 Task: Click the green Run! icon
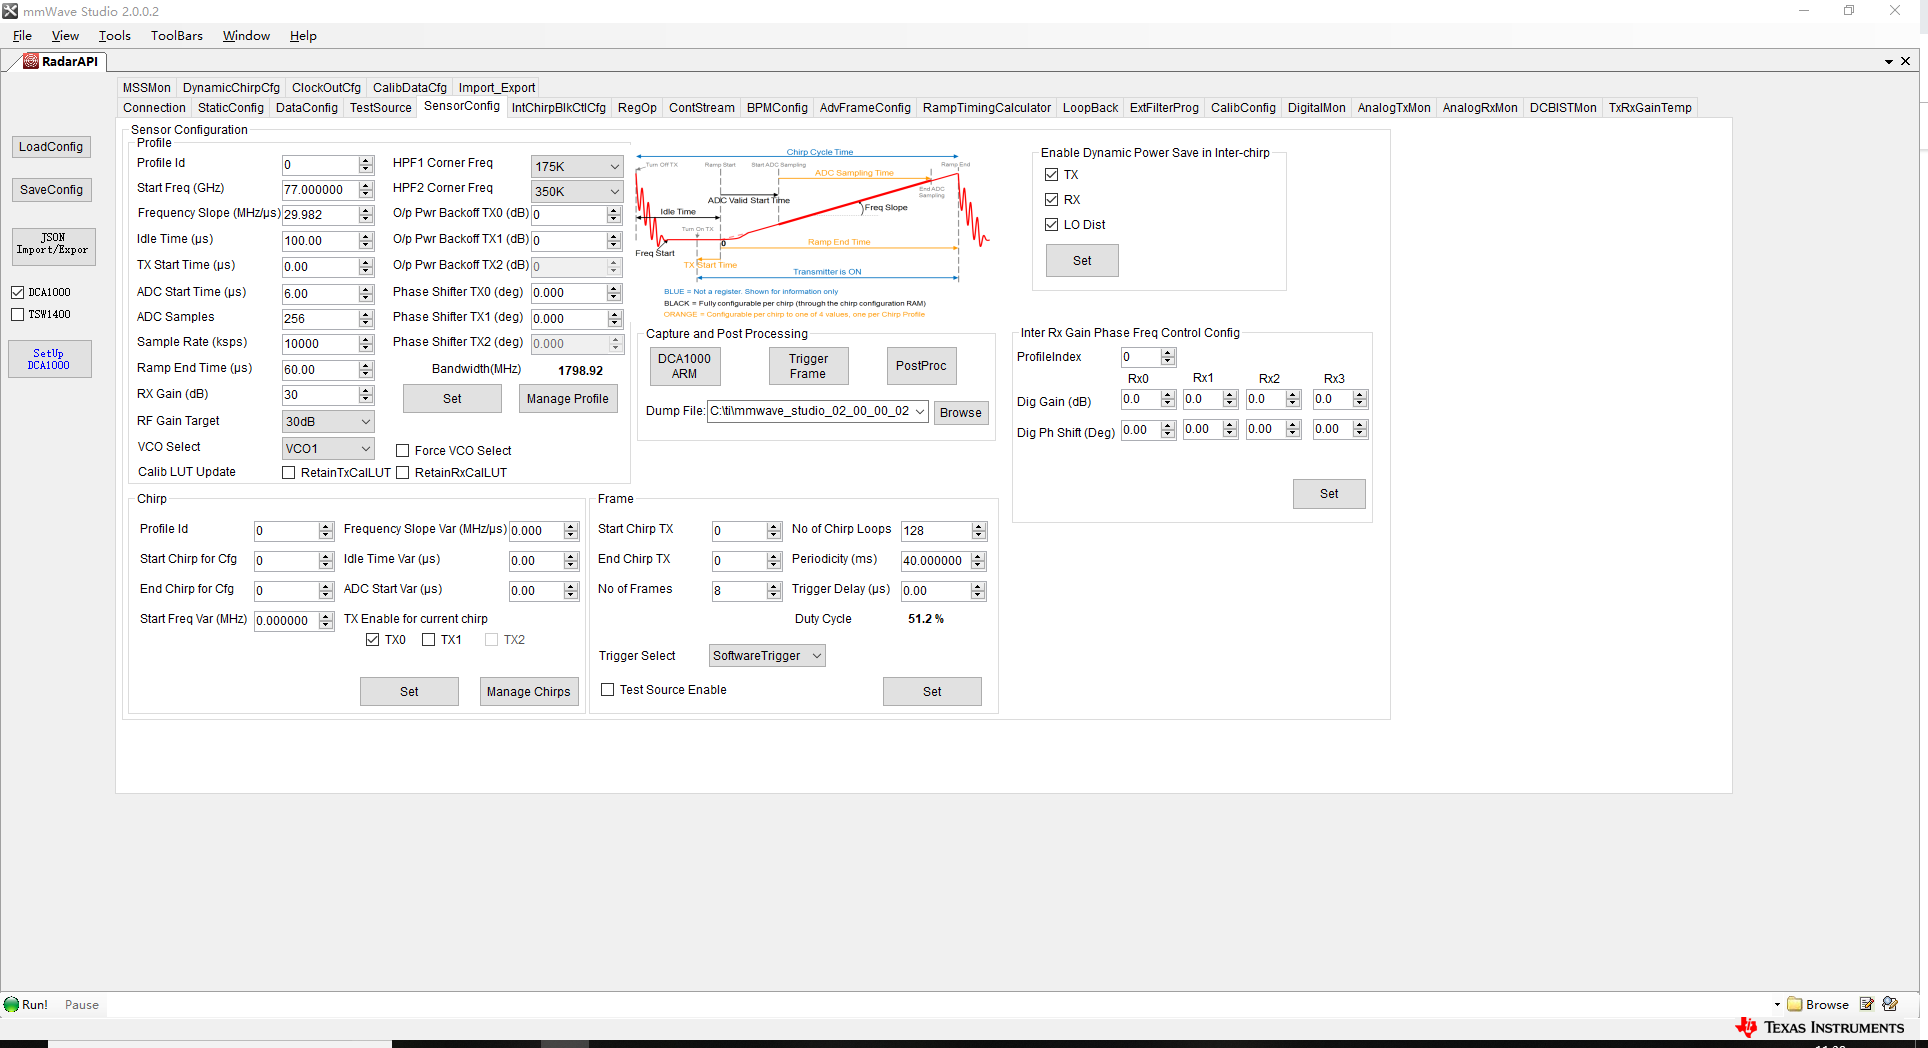pyautogui.click(x=11, y=1005)
